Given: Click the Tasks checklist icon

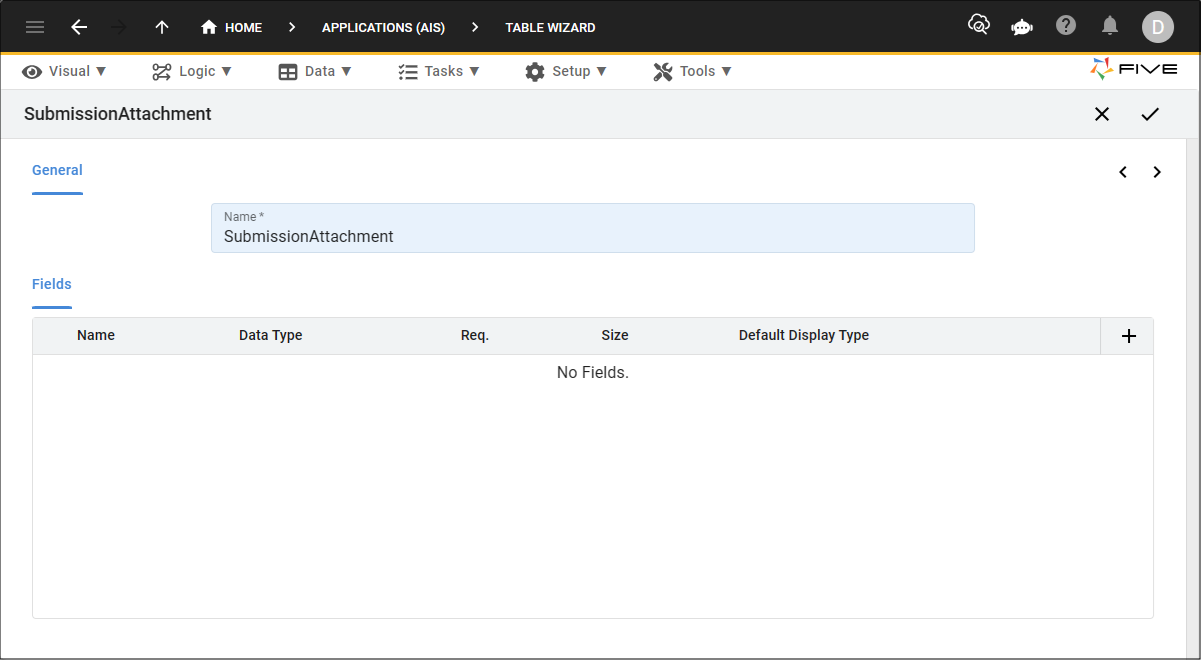Looking at the screenshot, I should [x=406, y=71].
